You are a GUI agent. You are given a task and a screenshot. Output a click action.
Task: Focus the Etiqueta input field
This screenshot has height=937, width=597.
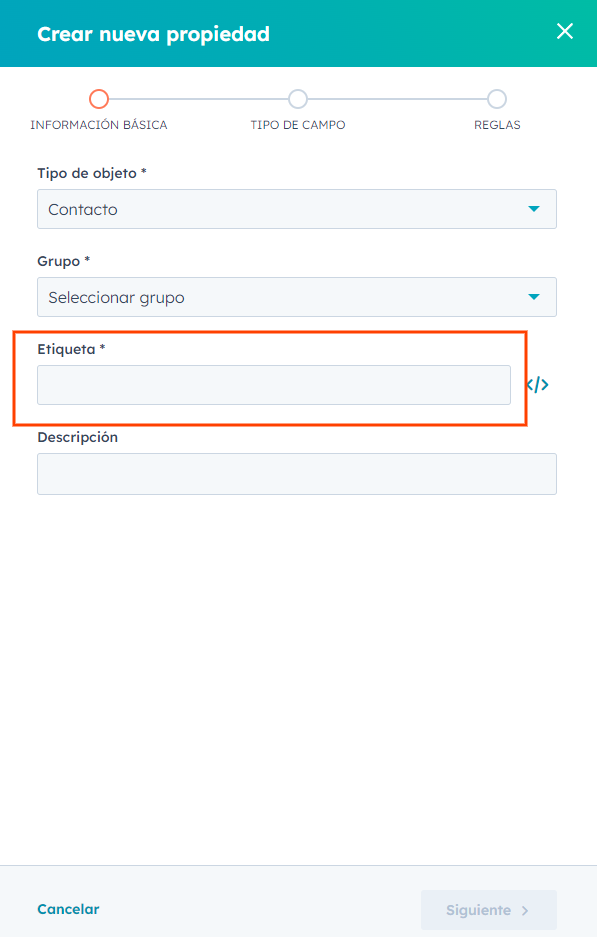point(274,385)
